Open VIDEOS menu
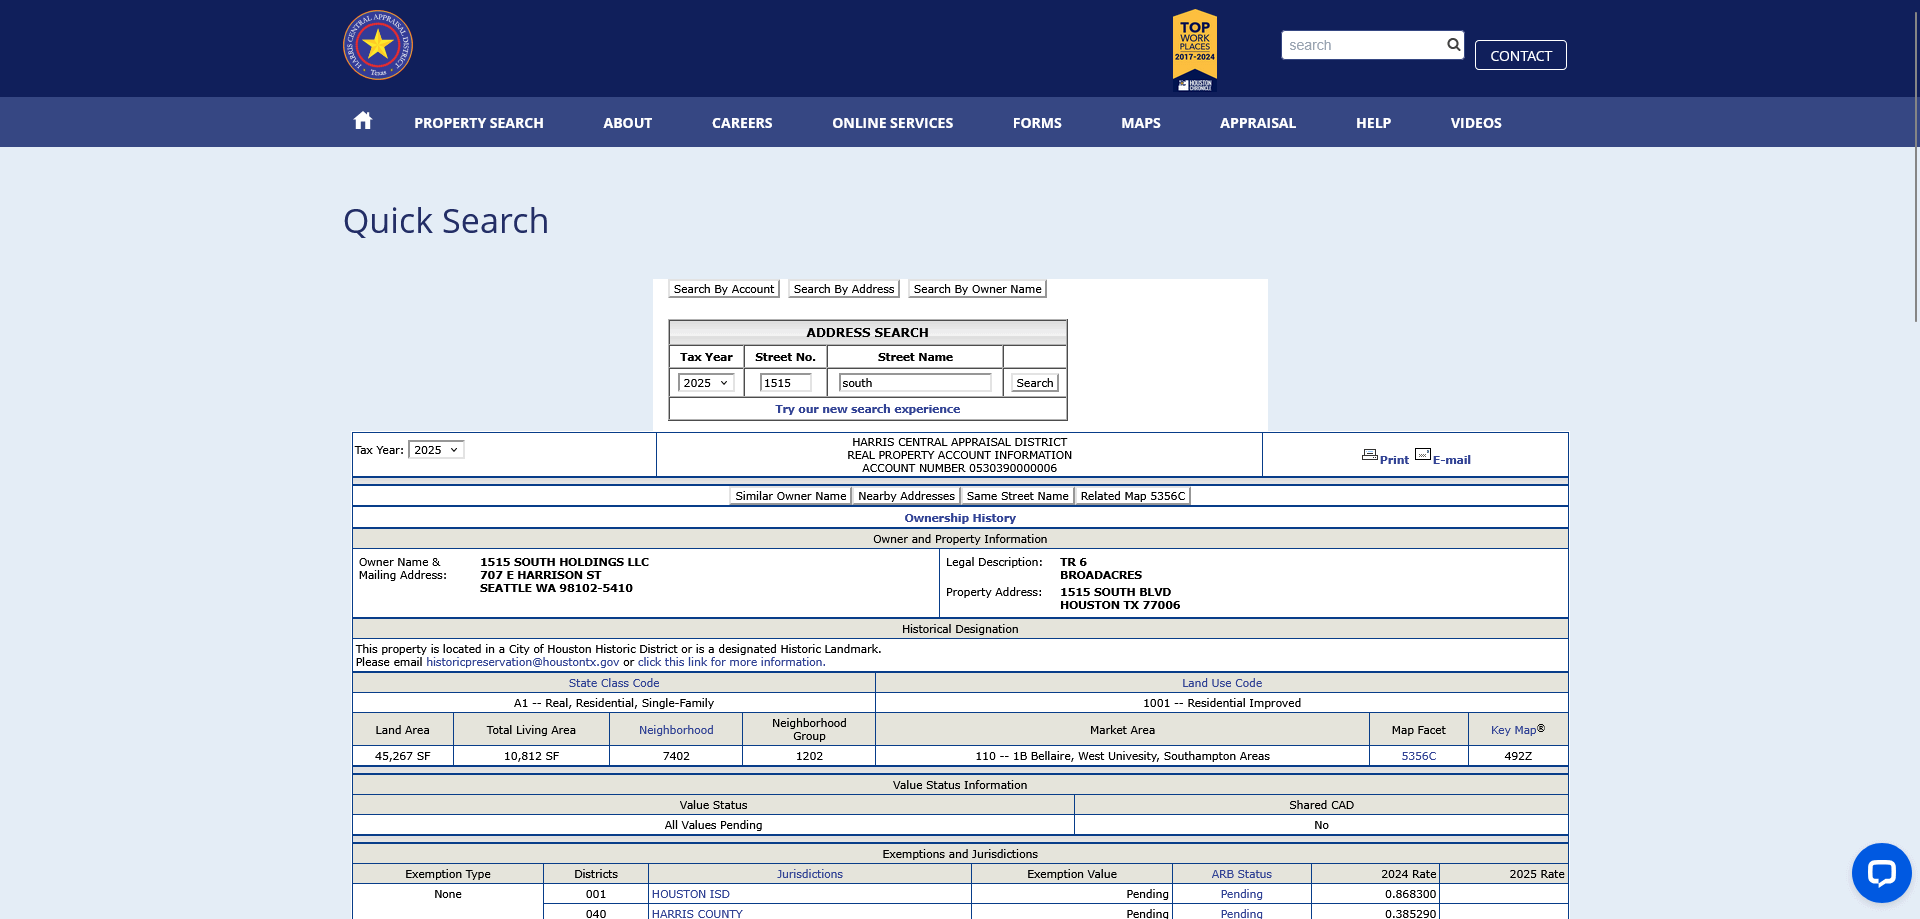The height and width of the screenshot is (919, 1920). click(x=1476, y=123)
